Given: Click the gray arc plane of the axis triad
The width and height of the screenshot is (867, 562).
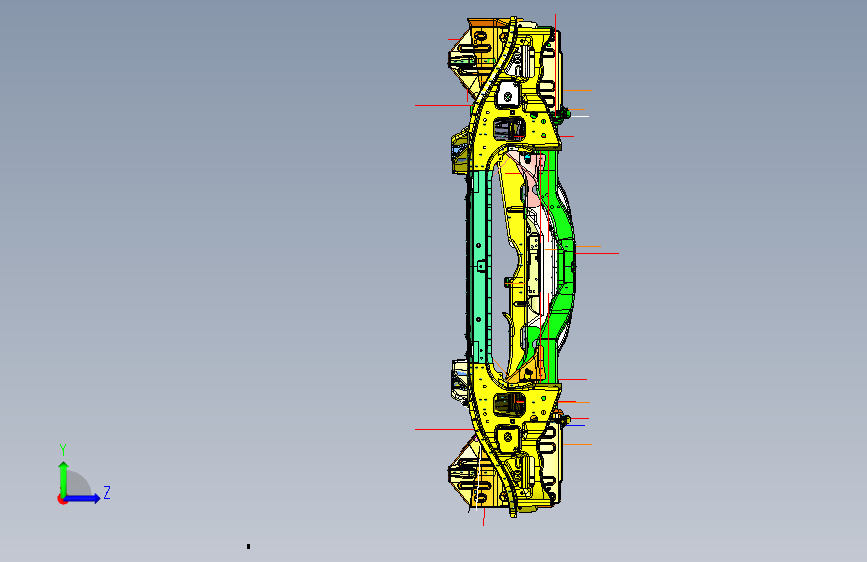Looking at the screenshot, I should coord(78,483).
